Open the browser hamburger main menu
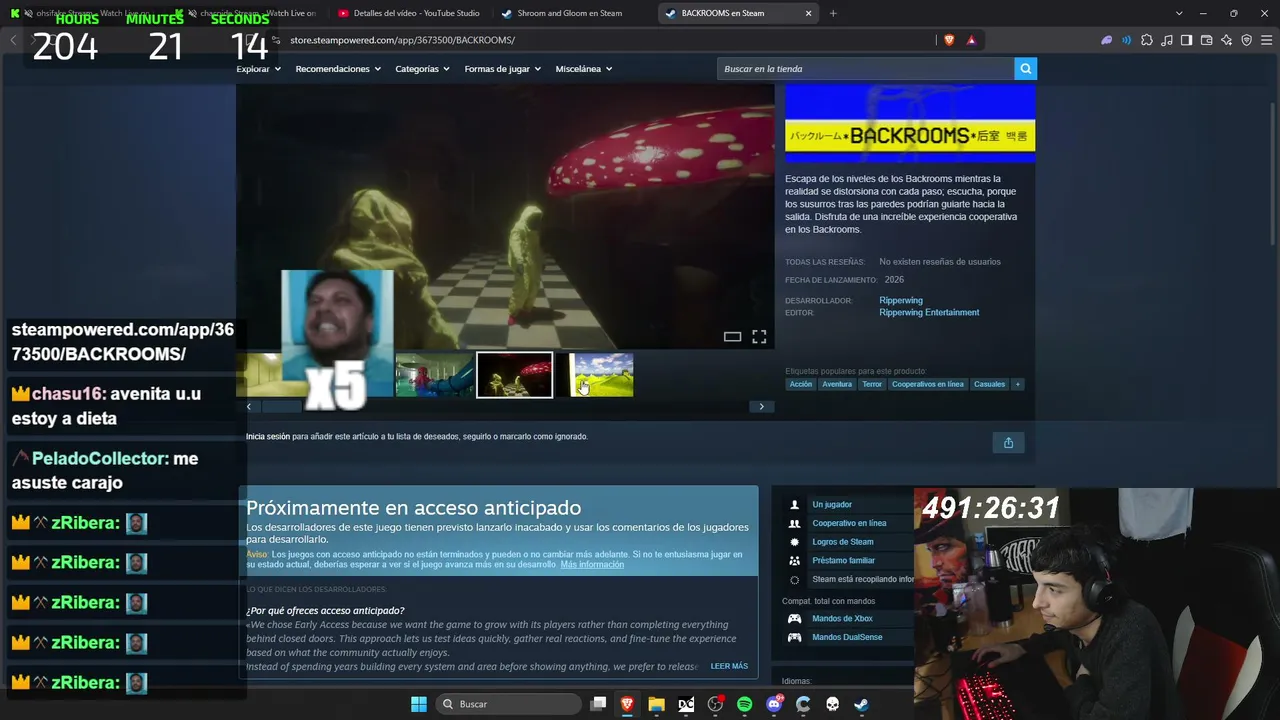 pyautogui.click(x=1267, y=40)
